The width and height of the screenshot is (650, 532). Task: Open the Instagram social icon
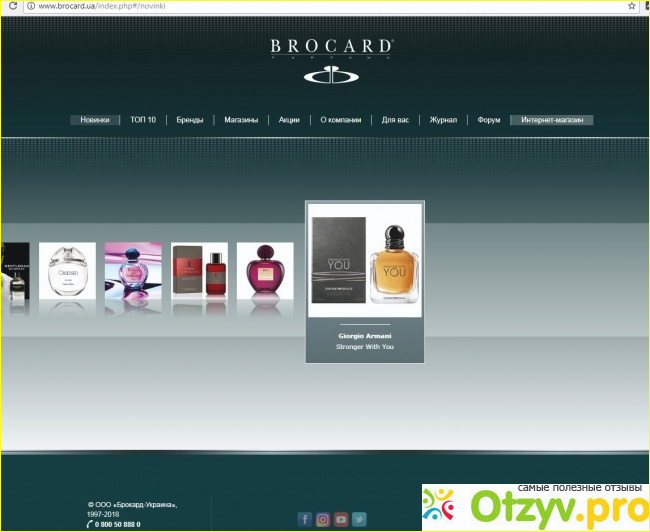coord(323,519)
